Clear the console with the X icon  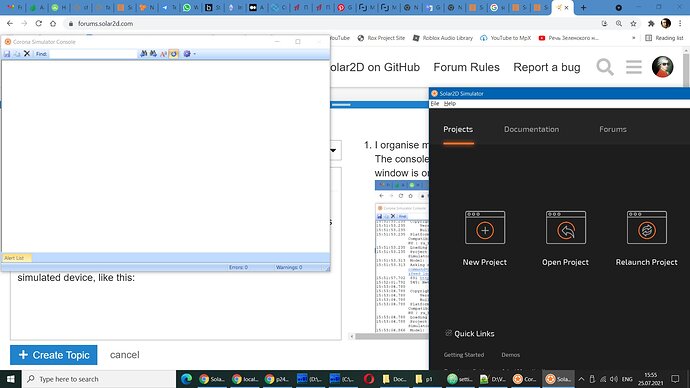(x=27, y=54)
